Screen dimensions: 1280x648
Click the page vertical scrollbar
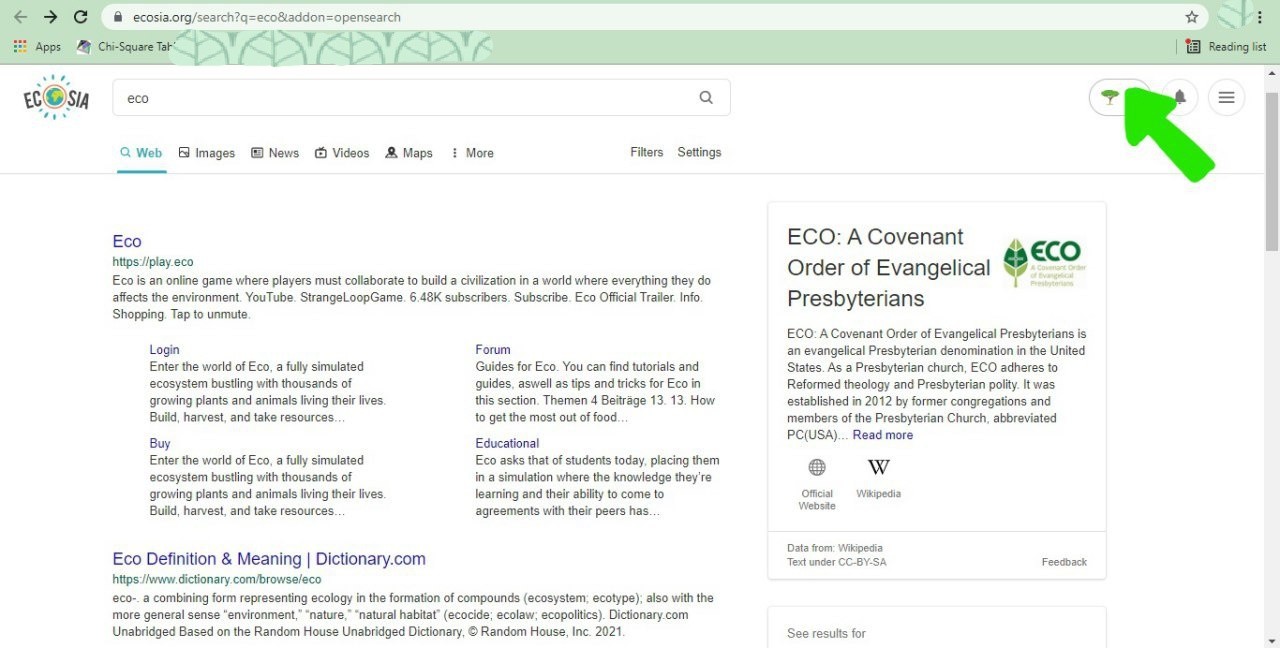[1272, 170]
